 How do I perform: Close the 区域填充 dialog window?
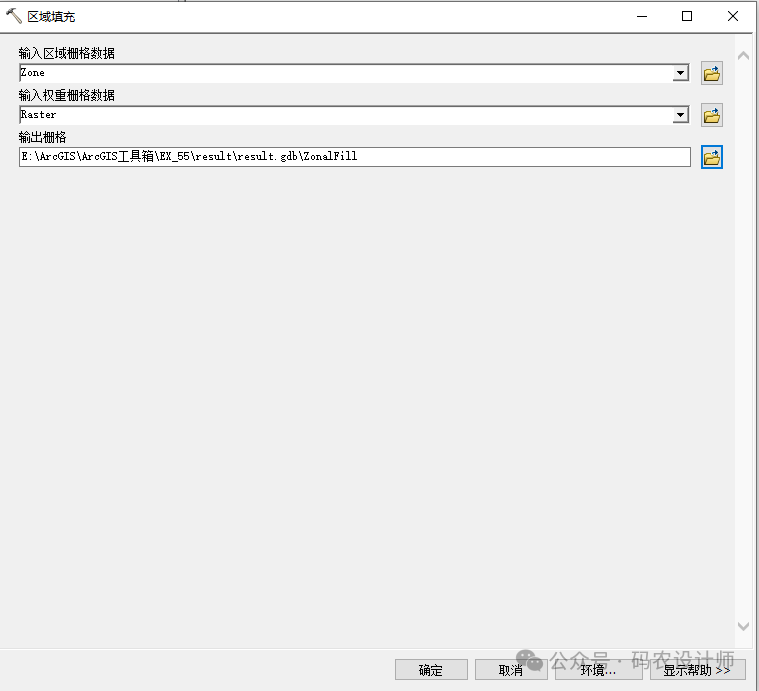pos(733,16)
